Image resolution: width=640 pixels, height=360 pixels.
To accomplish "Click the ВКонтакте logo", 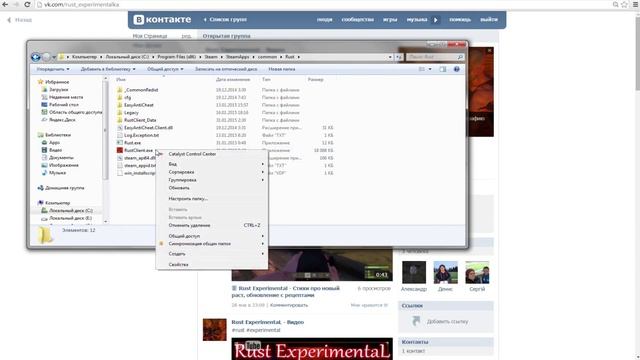I will [x=162, y=19].
